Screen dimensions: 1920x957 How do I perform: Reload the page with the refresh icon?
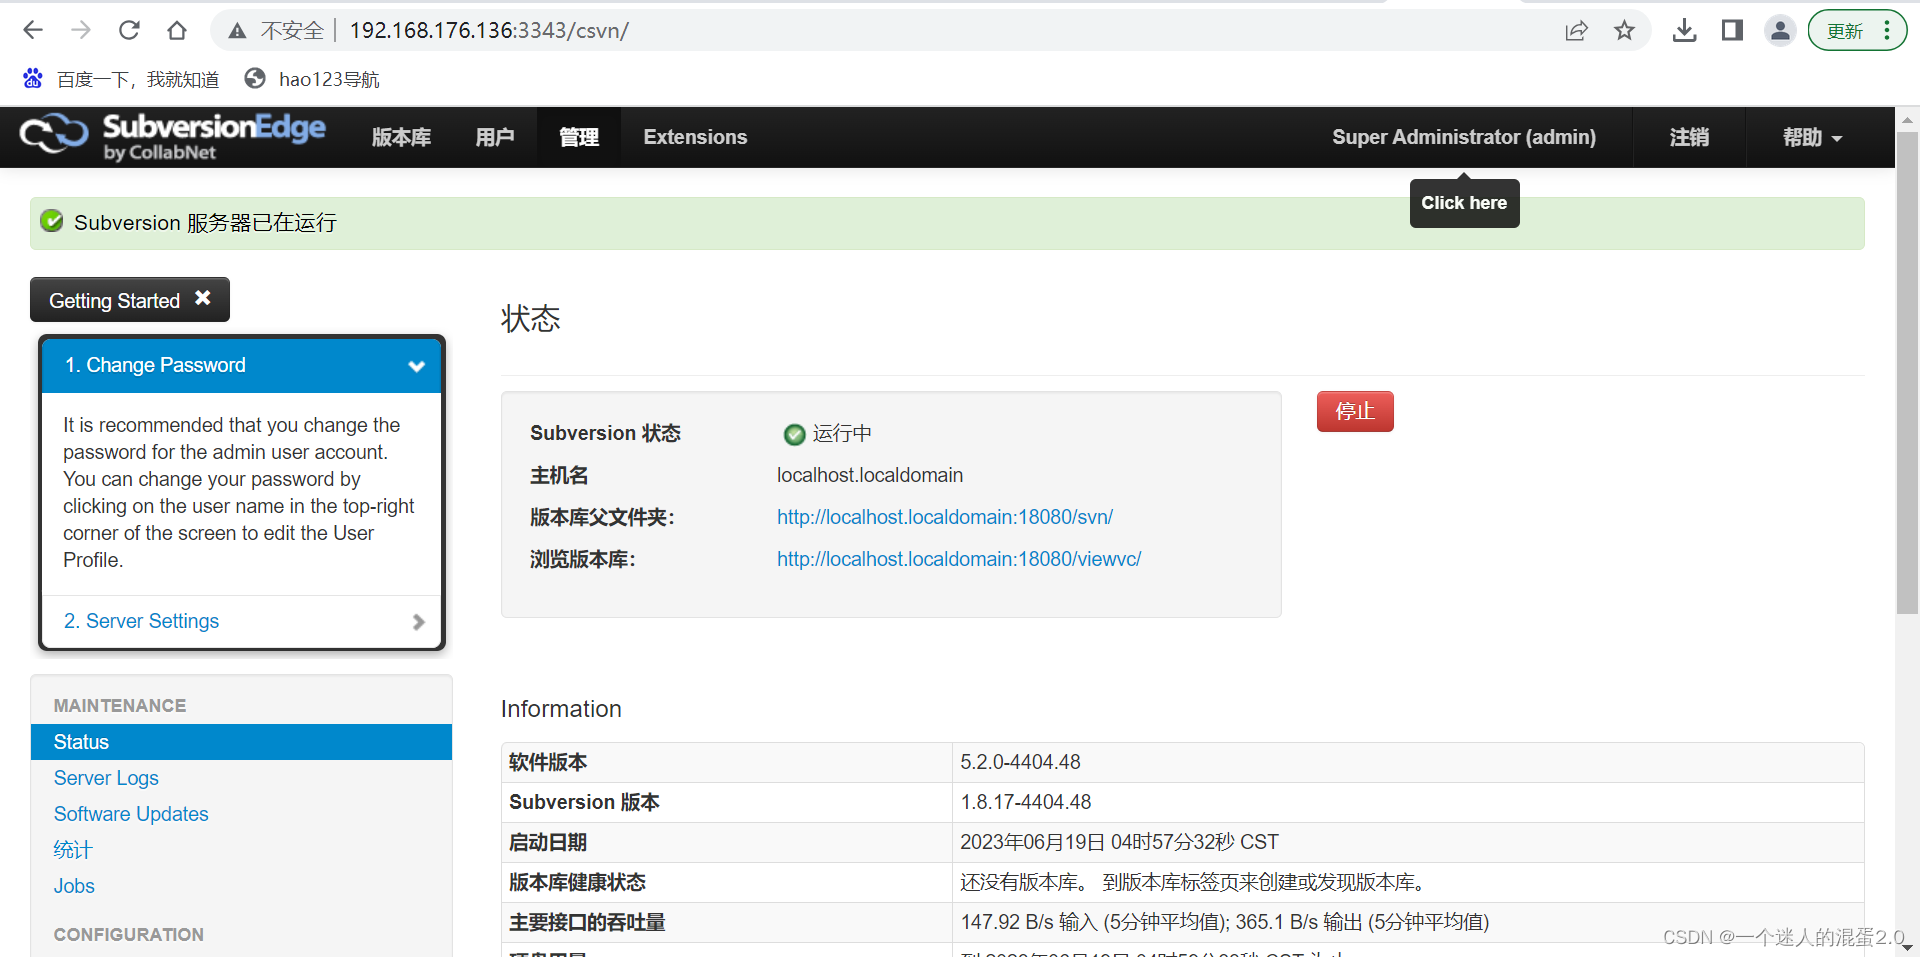pyautogui.click(x=129, y=30)
